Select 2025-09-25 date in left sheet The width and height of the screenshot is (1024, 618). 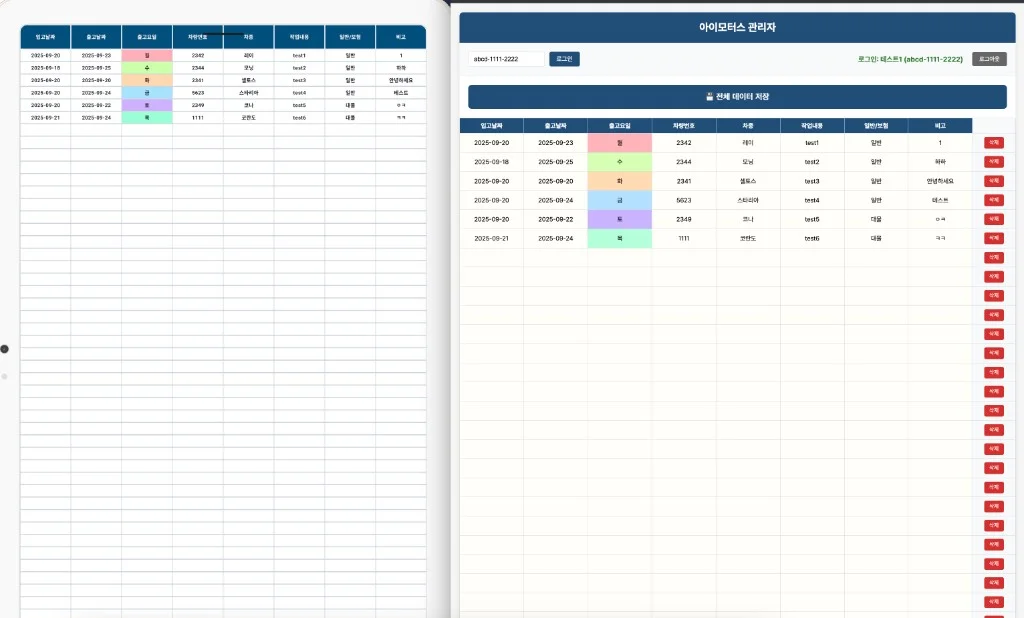(x=96, y=68)
